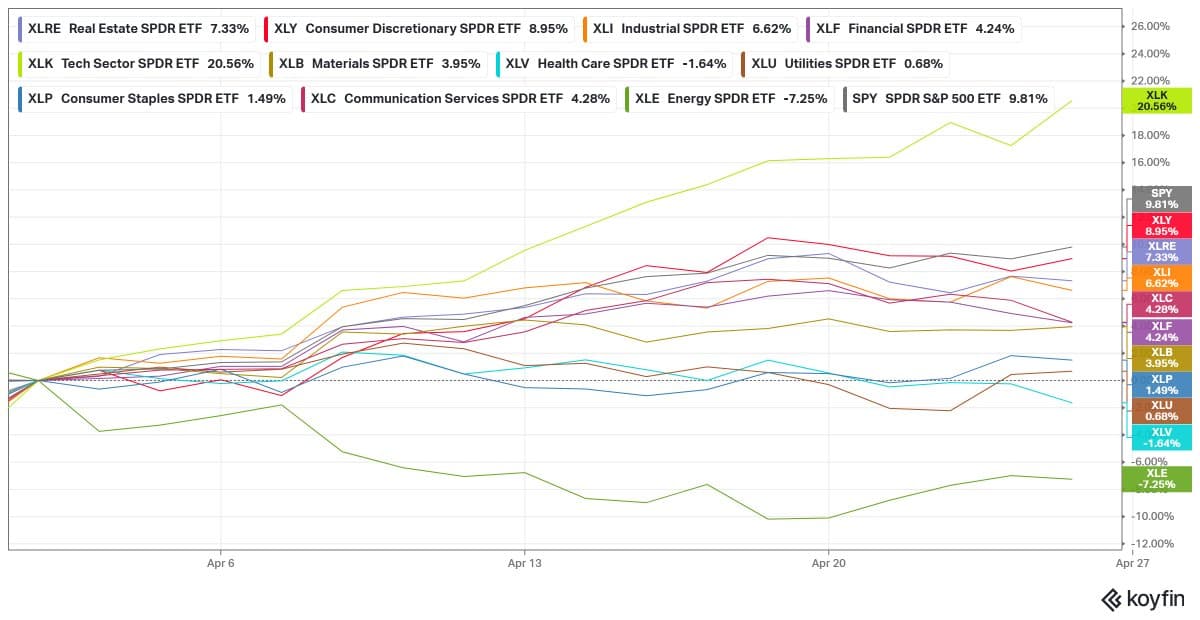Click the XLC Communication Services legend entry
This screenshot has height=620, width=1200.
coord(460,98)
